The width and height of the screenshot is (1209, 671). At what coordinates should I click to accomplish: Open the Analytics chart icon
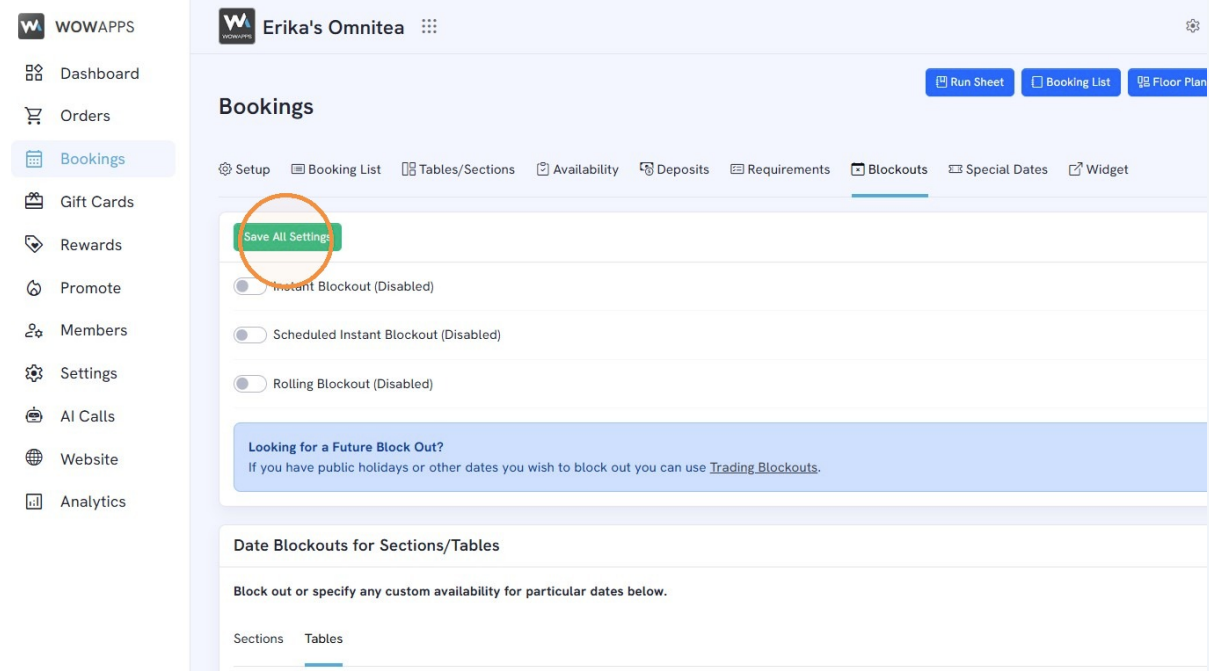click(34, 502)
